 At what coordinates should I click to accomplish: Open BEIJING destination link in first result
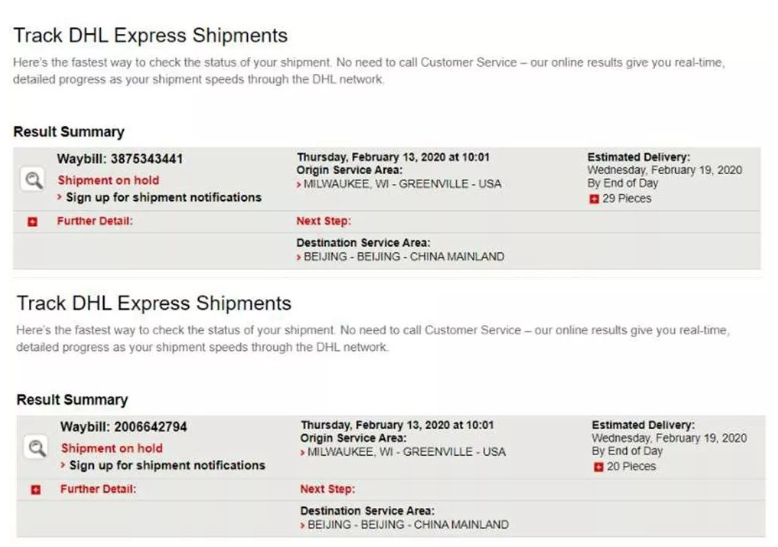404,257
